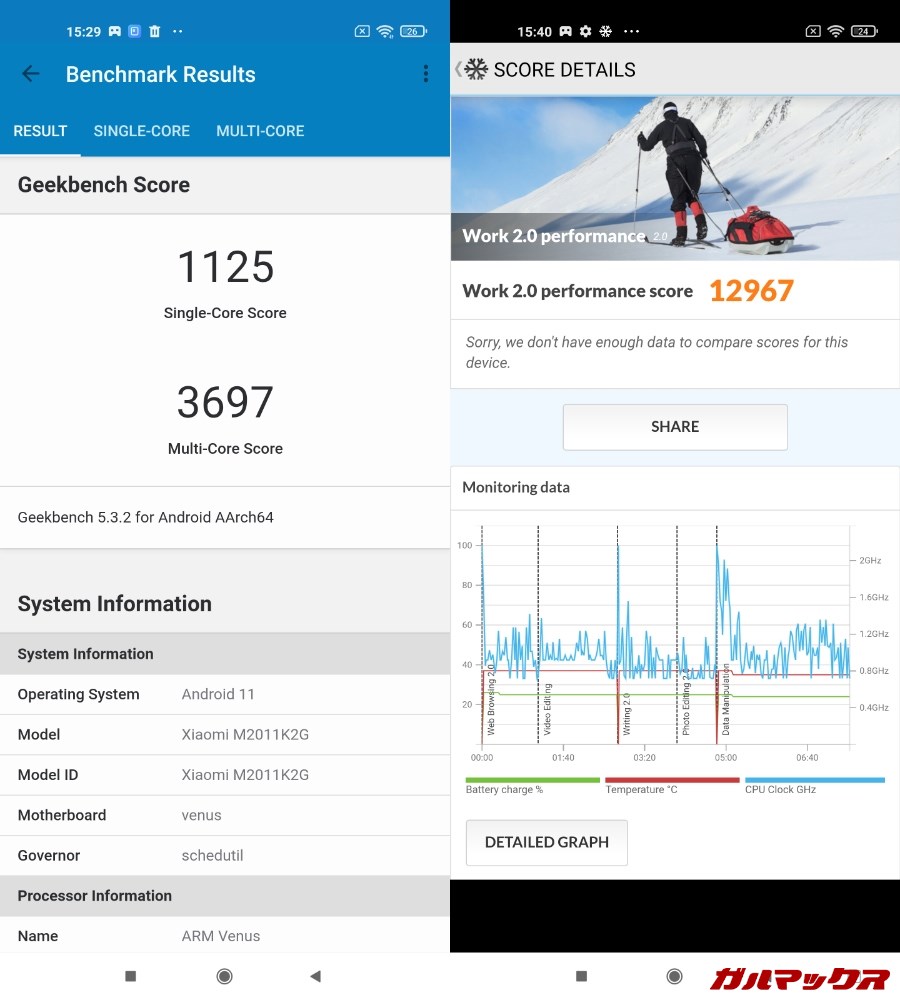The height and width of the screenshot is (1000, 900).
Task: Tap the back arrow in Benchmark Results
Action: pyautogui.click(x=31, y=74)
